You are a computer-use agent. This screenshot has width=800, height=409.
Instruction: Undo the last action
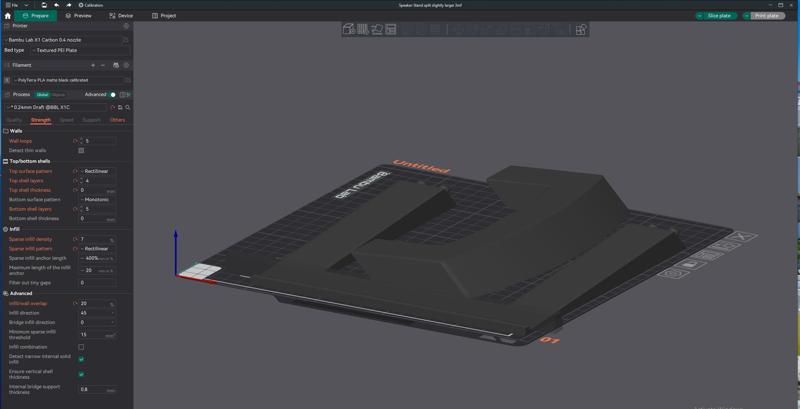coord(56,5)
